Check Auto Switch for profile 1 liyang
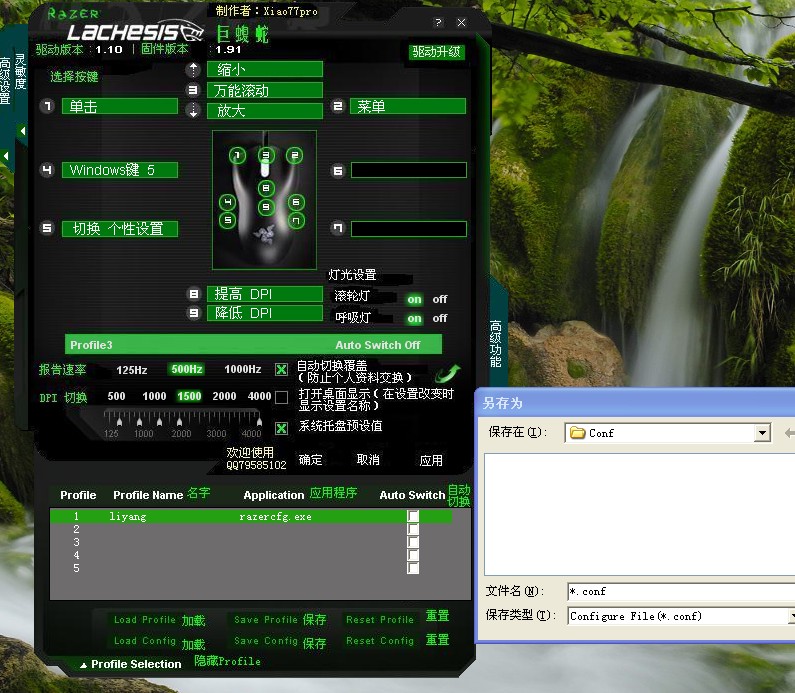 click(413, 516)
